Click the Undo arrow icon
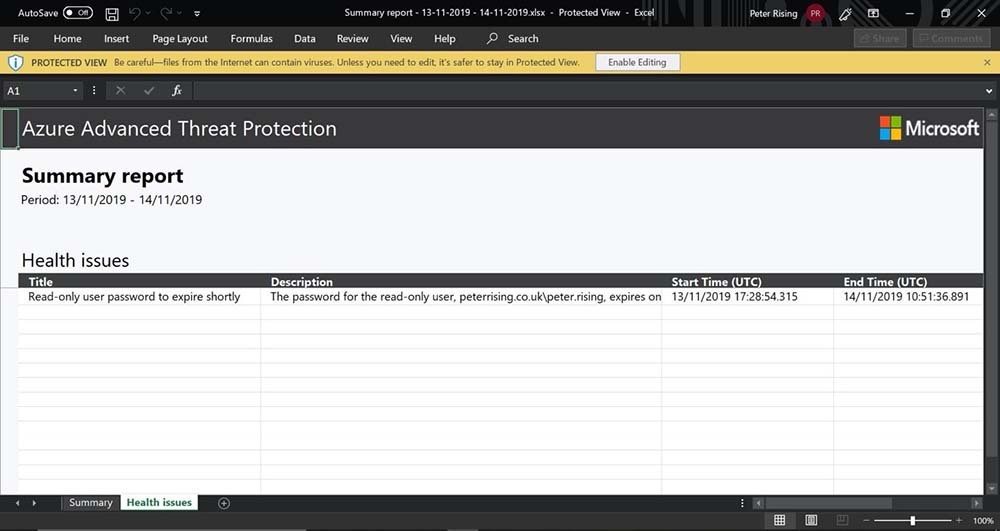Image resolution: width=1000 pixels, height=531 pixels. click(x=135, y=13)
